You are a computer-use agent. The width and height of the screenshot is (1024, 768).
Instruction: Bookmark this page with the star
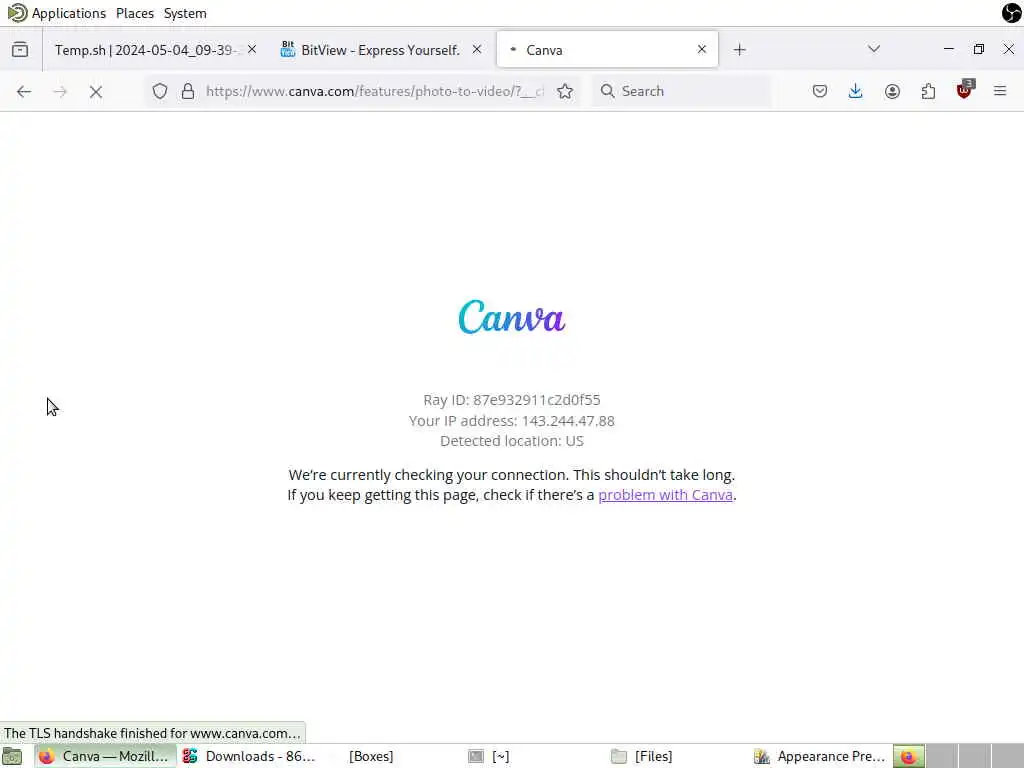click(565, 91)
